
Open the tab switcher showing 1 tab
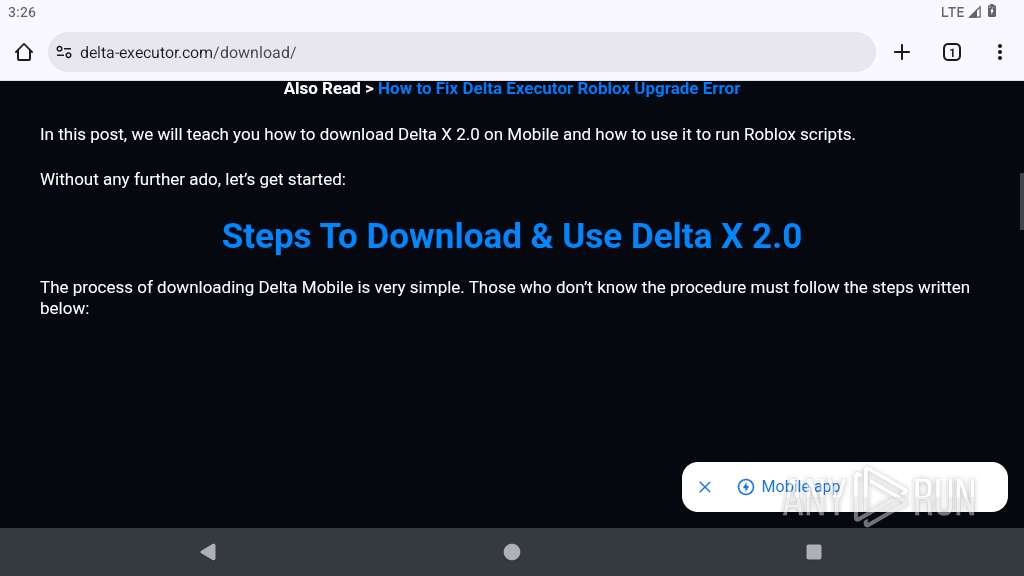(x=952, y=52)
